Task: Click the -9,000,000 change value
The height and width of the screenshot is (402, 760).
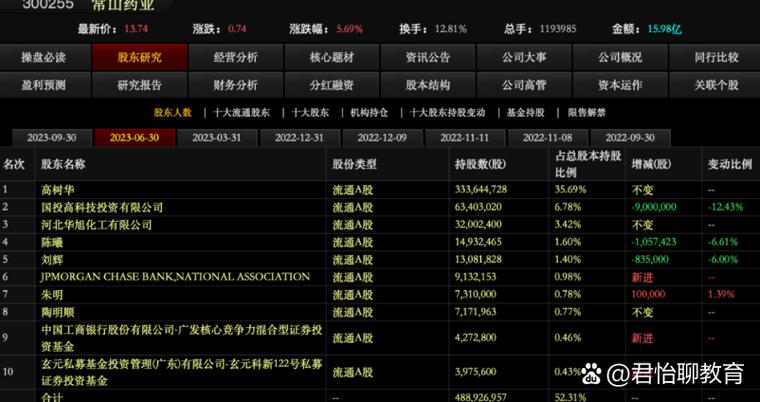Action: [654, 207]
